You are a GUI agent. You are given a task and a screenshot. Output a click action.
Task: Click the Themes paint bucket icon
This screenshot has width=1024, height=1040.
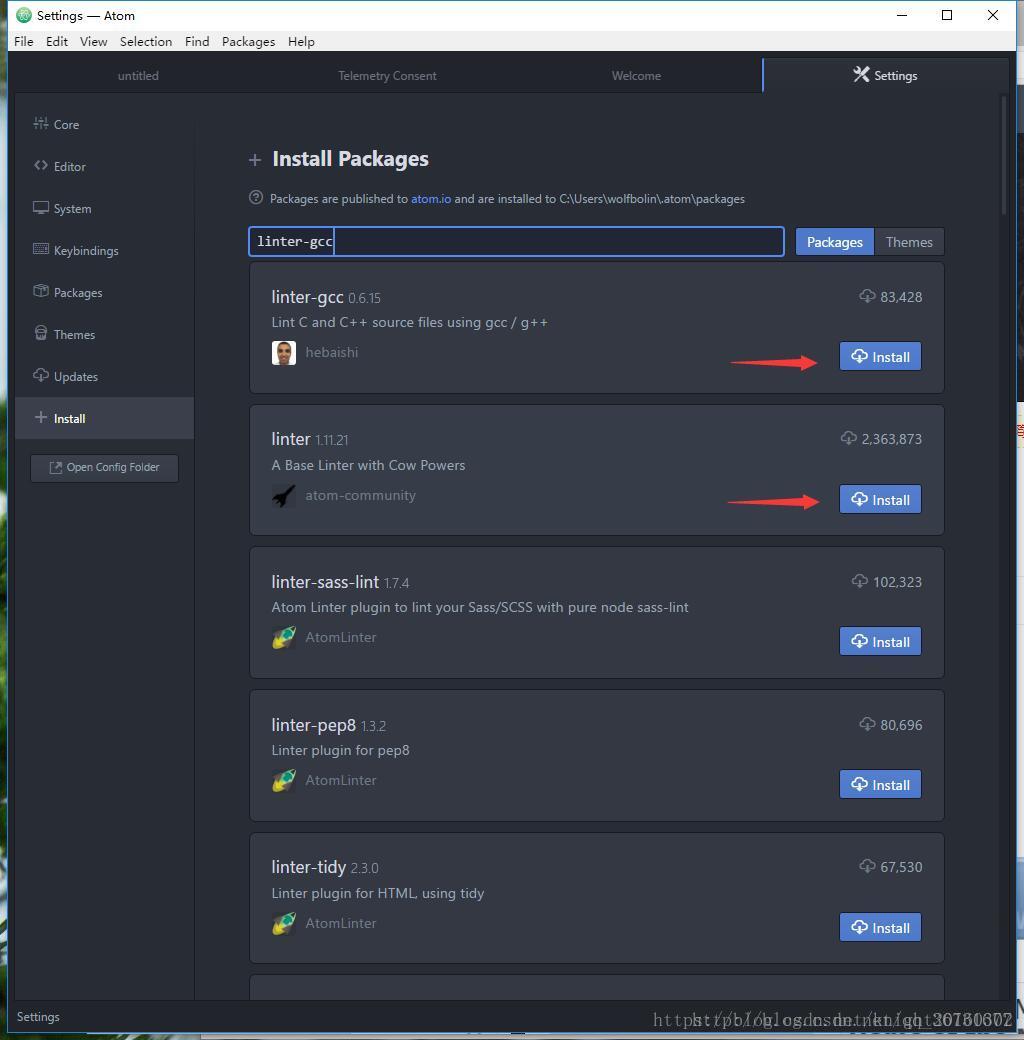point(41,333)
